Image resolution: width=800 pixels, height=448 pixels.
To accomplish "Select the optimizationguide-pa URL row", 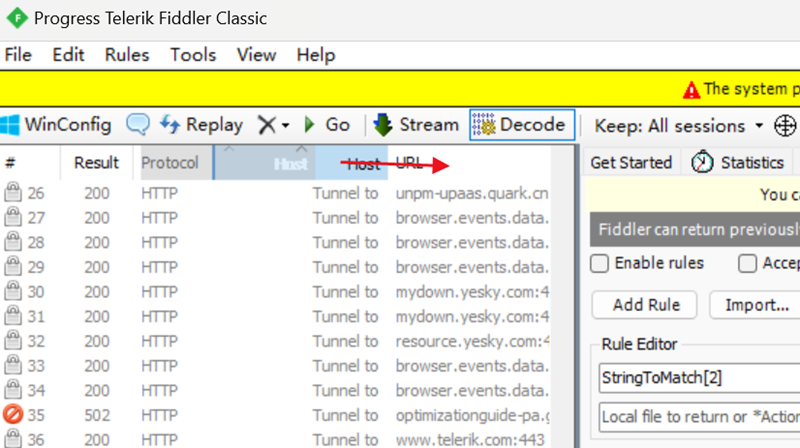I will (x=472, y=415).
